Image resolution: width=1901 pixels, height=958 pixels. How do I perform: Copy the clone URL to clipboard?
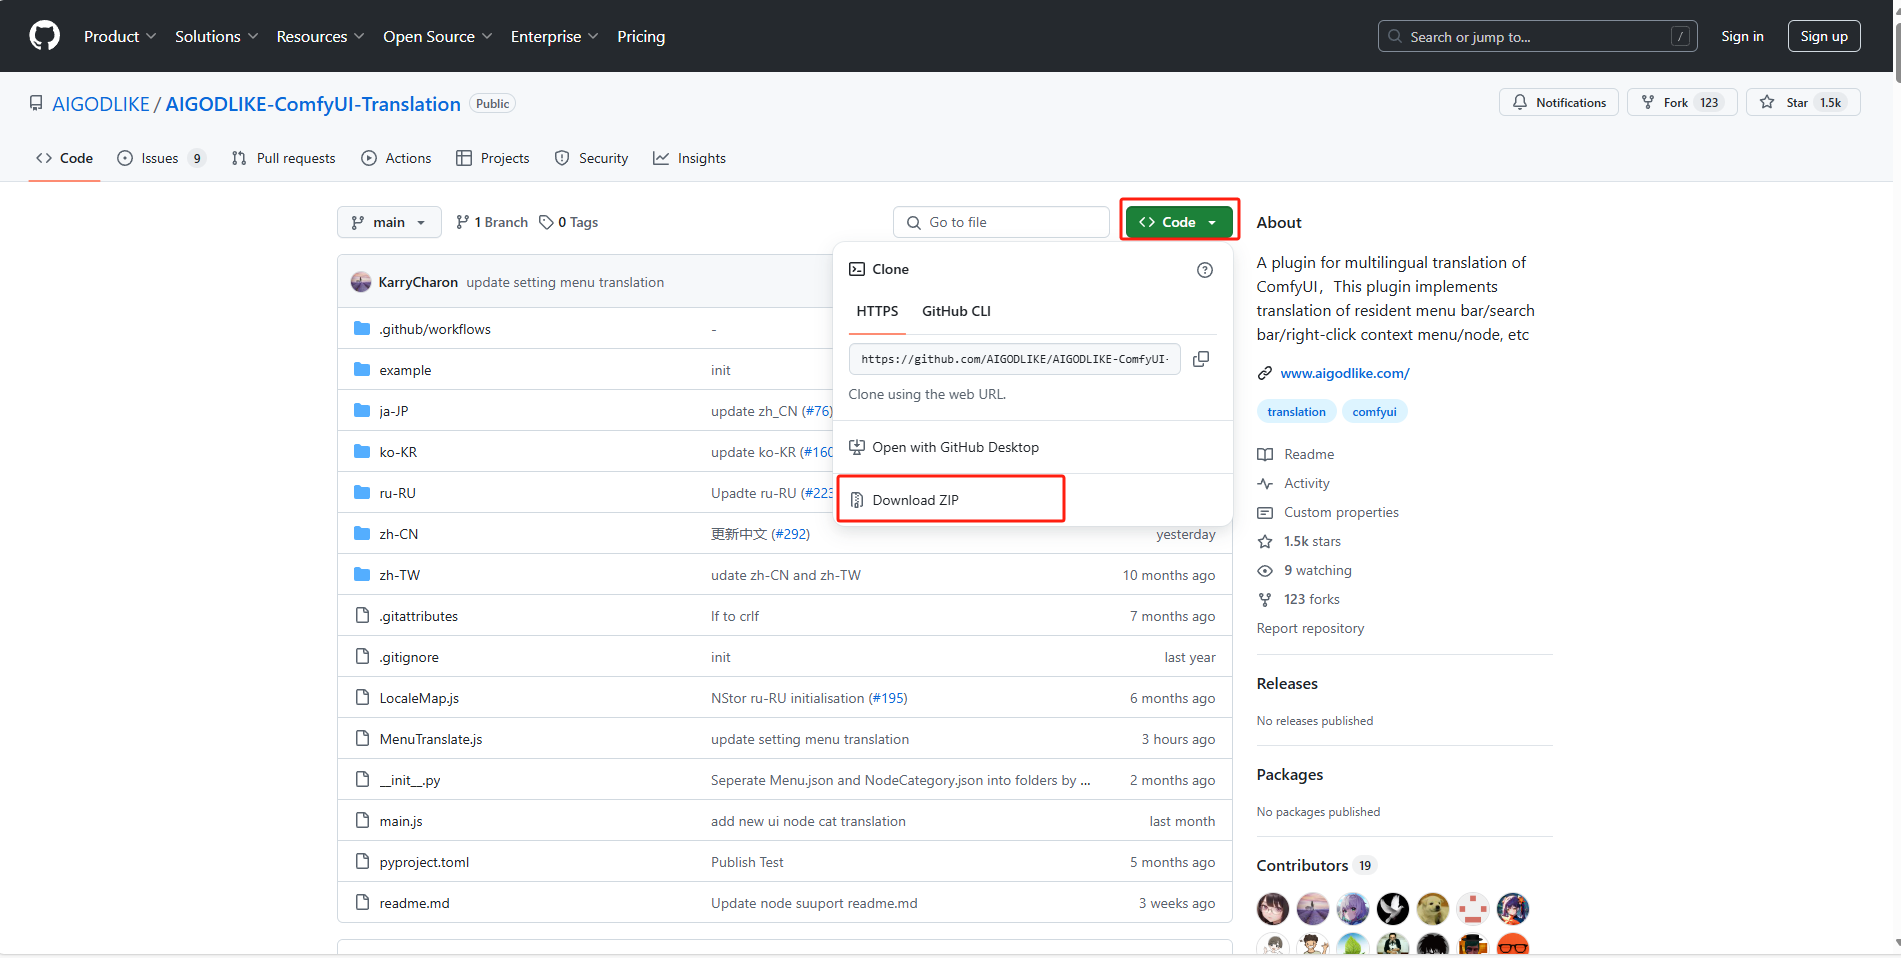tap(1201, 359)
